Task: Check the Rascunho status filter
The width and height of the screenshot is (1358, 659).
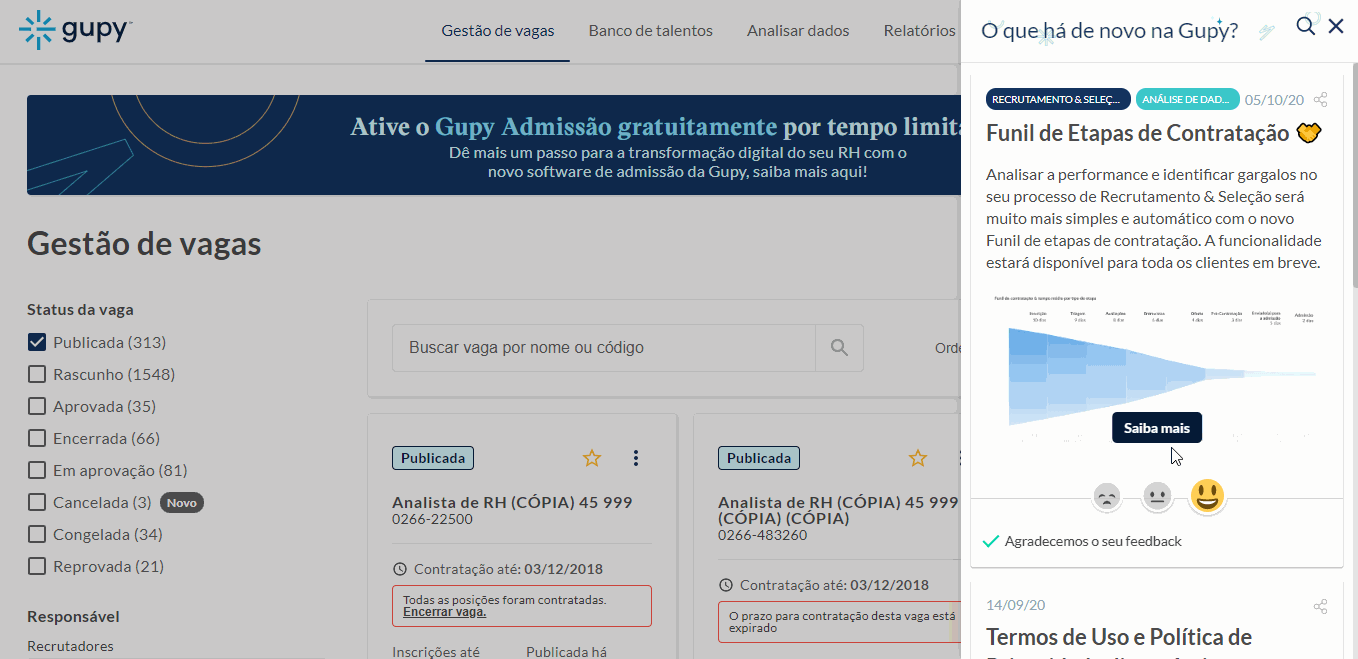Action: click(x=37, y=374)
